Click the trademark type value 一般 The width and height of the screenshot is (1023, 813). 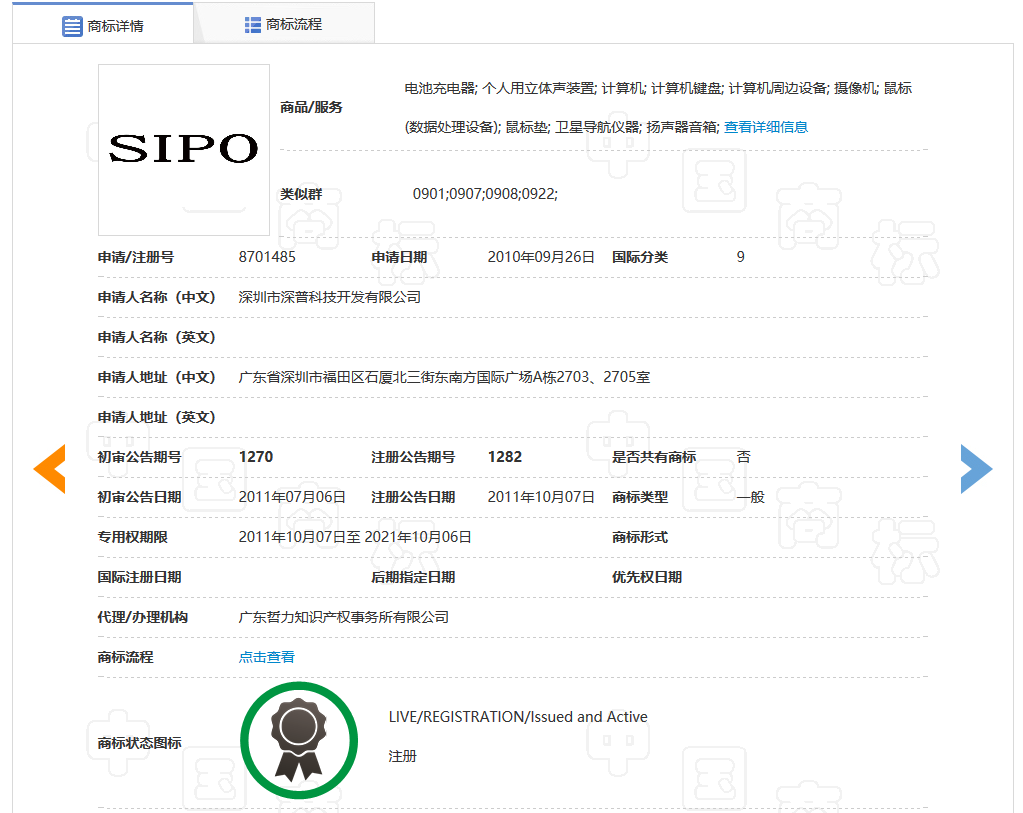(x=750, y=497)
